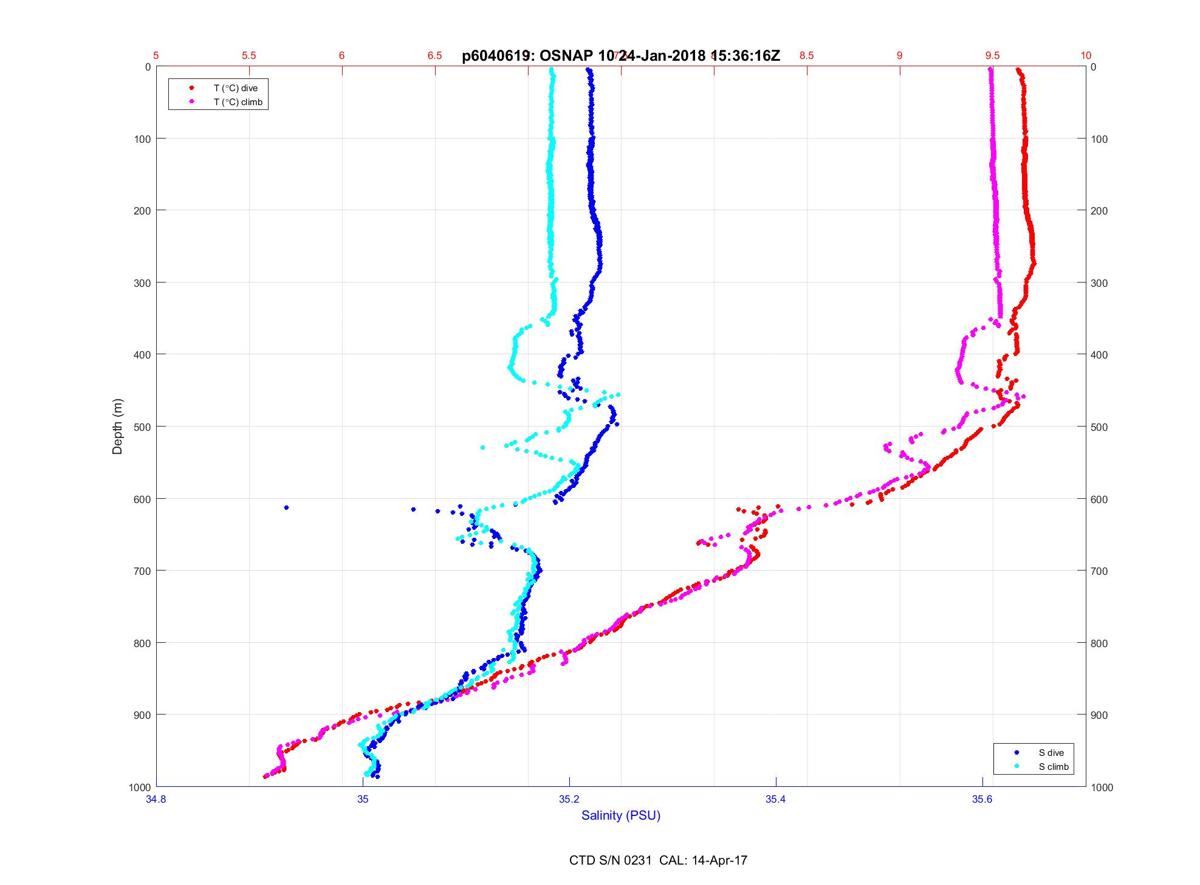Click the "S climb" legend entry
The image size is (1200, 885).
coord(1054,767)
